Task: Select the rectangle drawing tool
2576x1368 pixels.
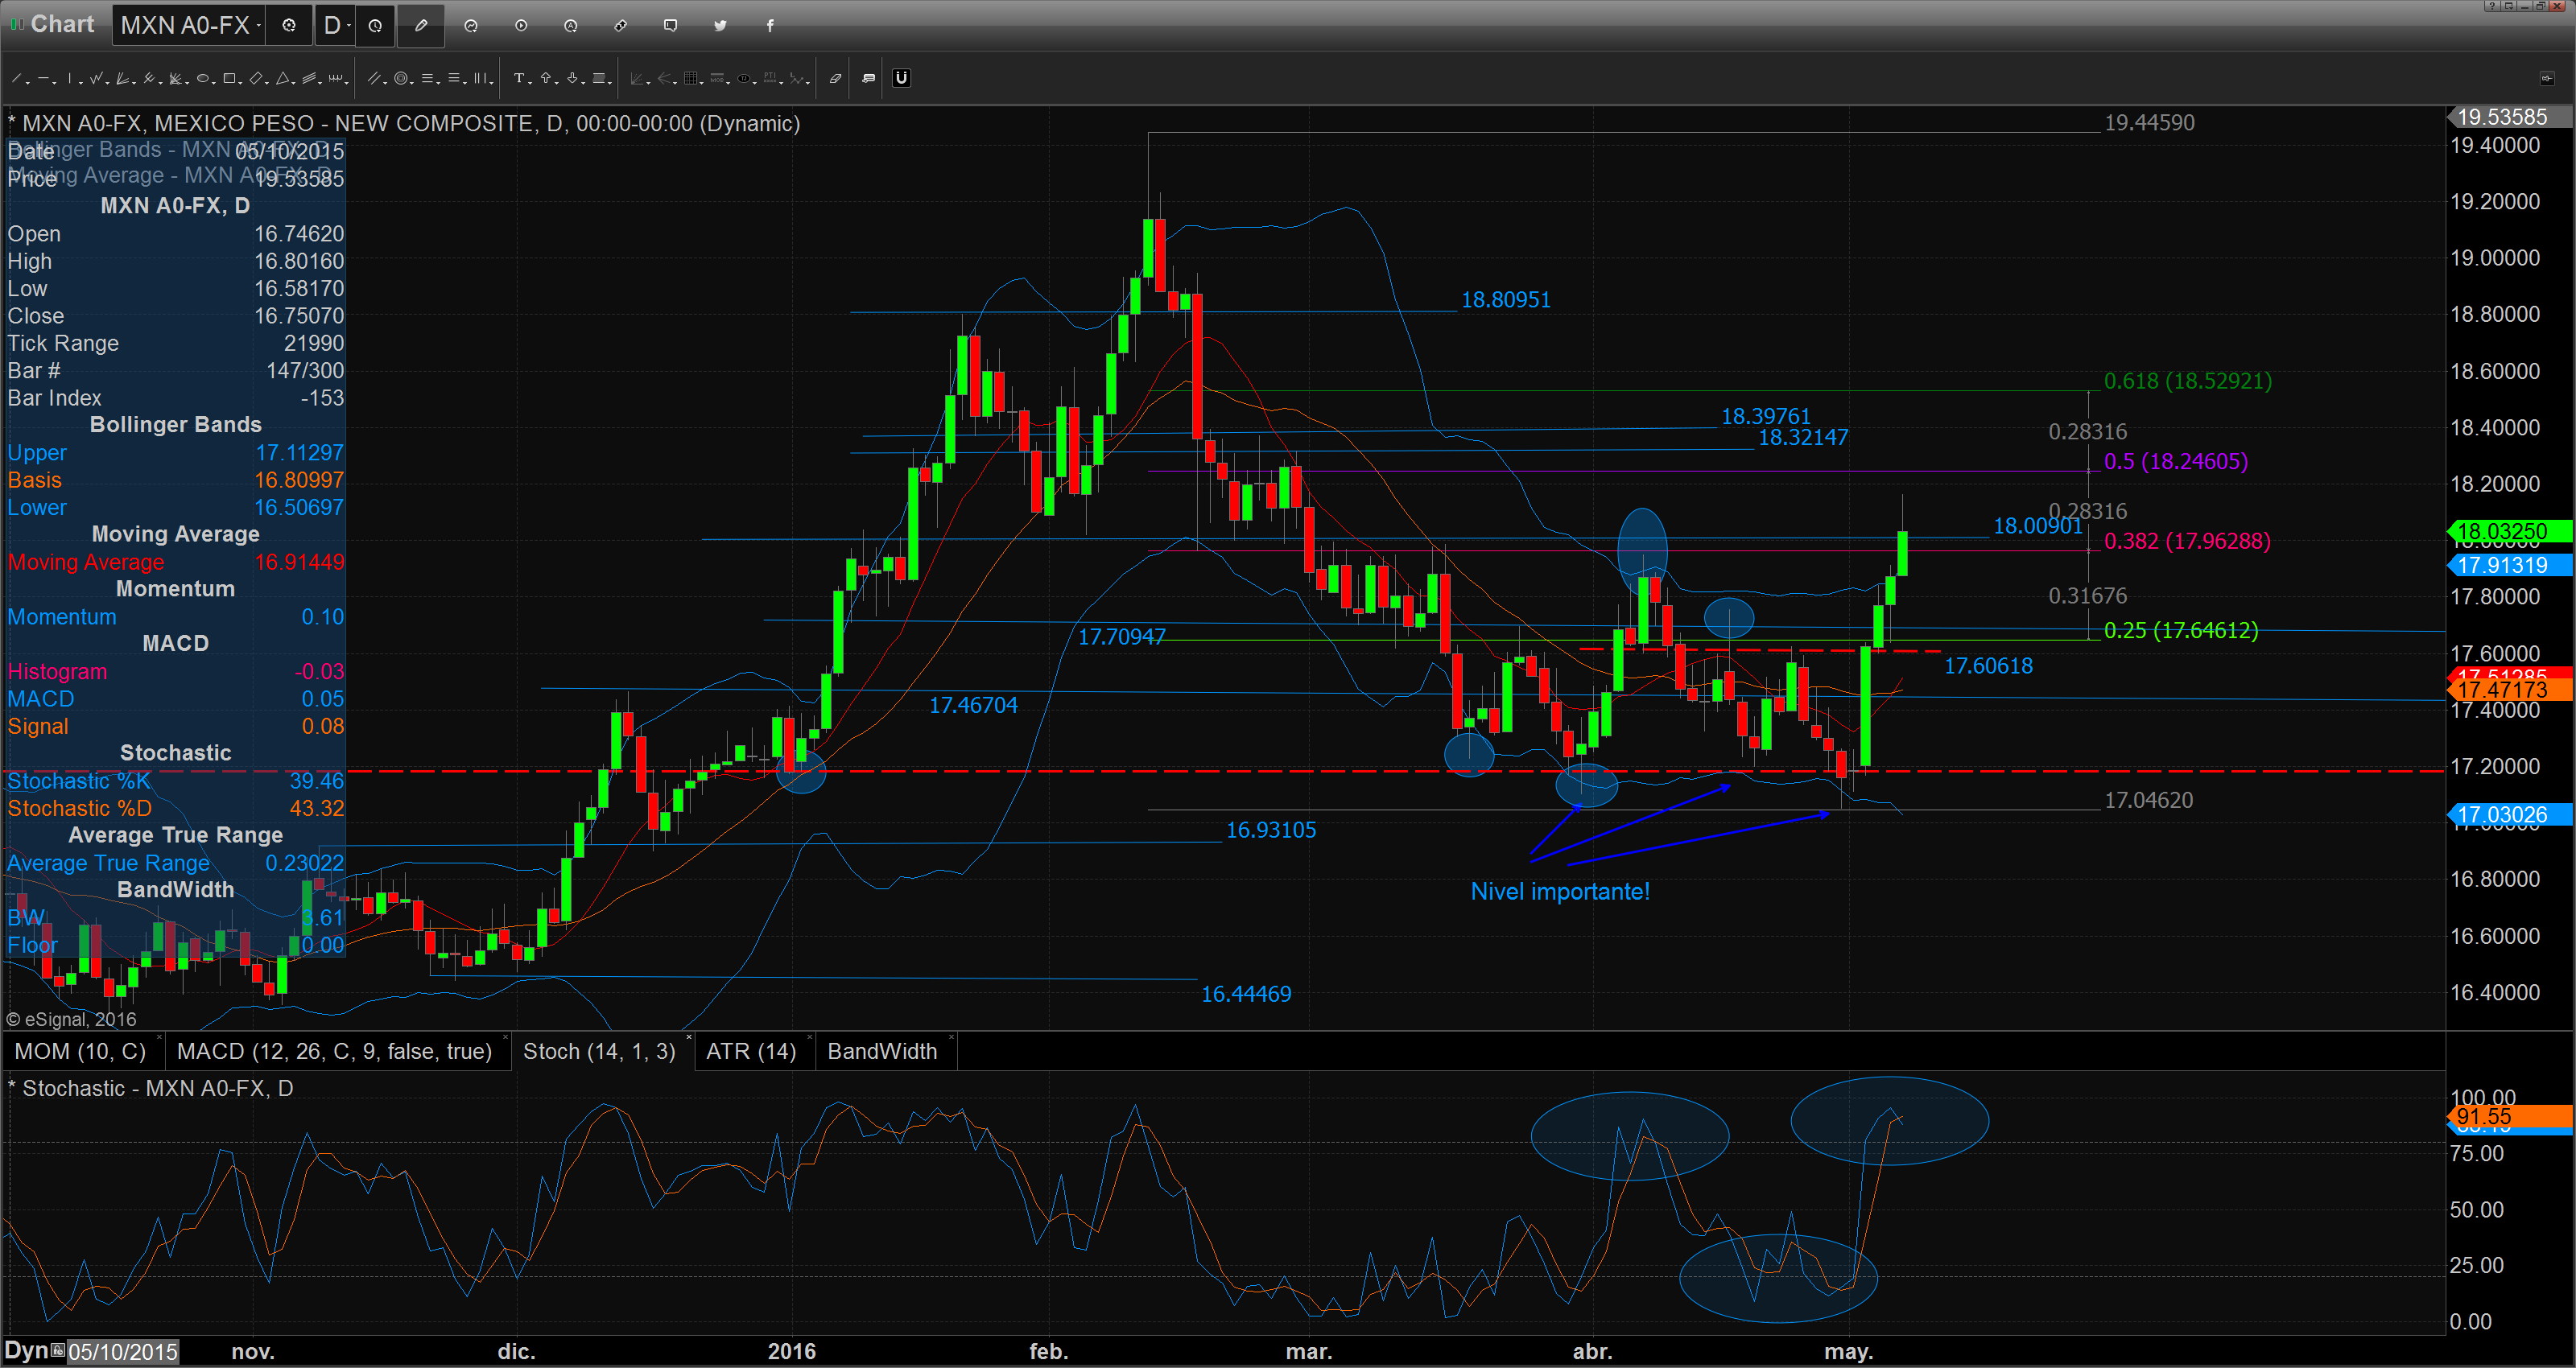Action: click(x=229, y=78)
